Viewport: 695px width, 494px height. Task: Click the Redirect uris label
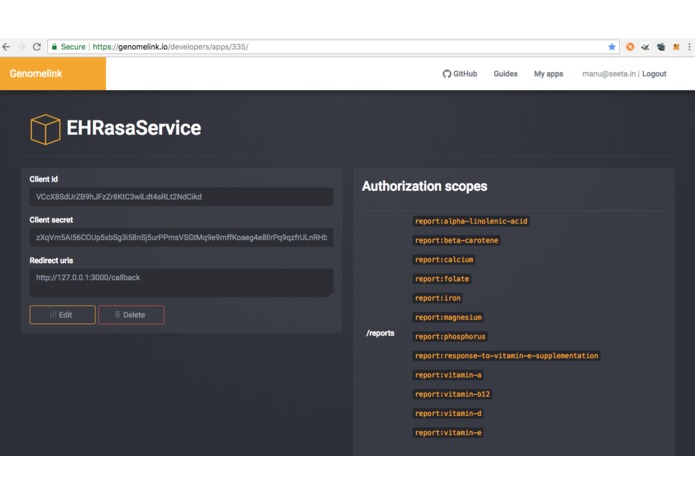(x=51, y=261)
